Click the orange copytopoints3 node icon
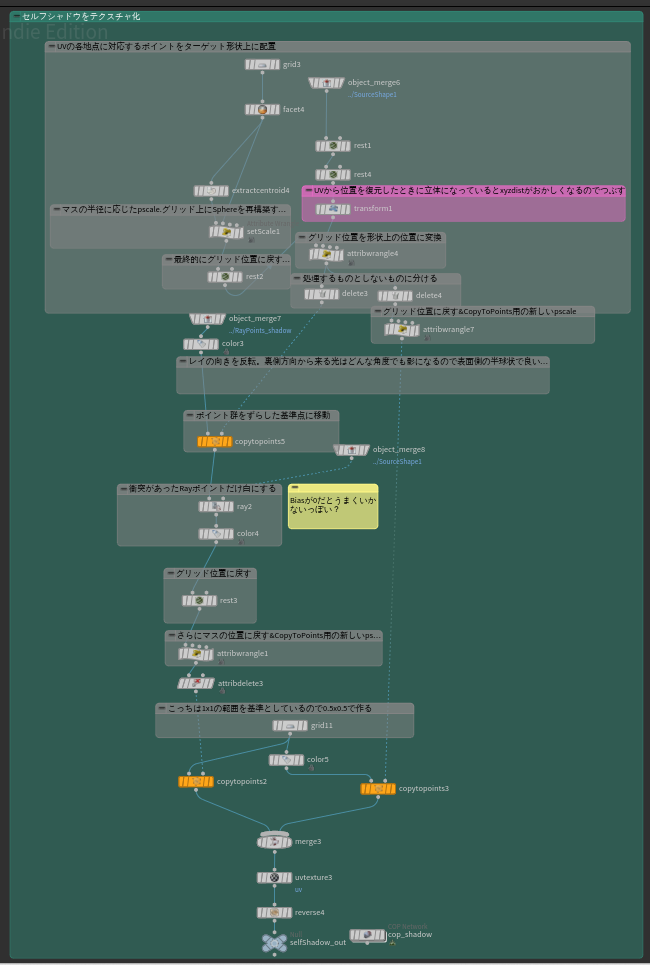This screenshot has height=965, width=650. pos(378,788)
